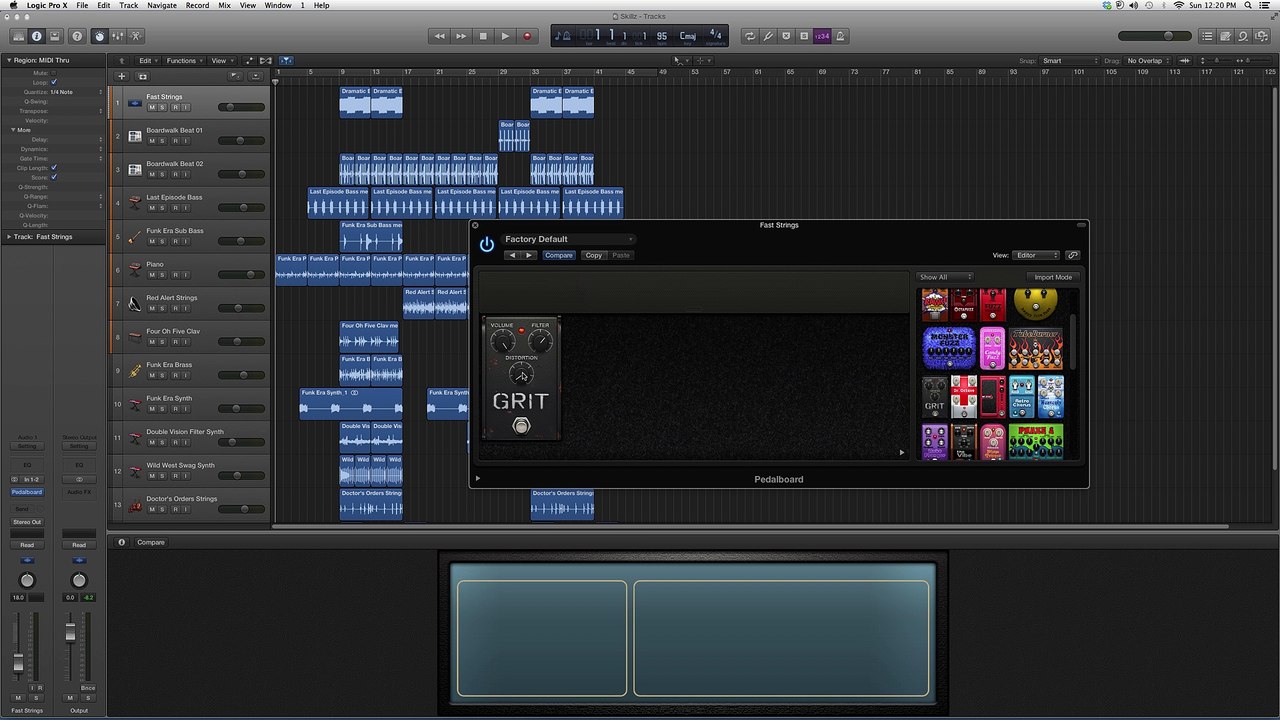Solo the Boardwalk Beat 01 track

[163, 141]
